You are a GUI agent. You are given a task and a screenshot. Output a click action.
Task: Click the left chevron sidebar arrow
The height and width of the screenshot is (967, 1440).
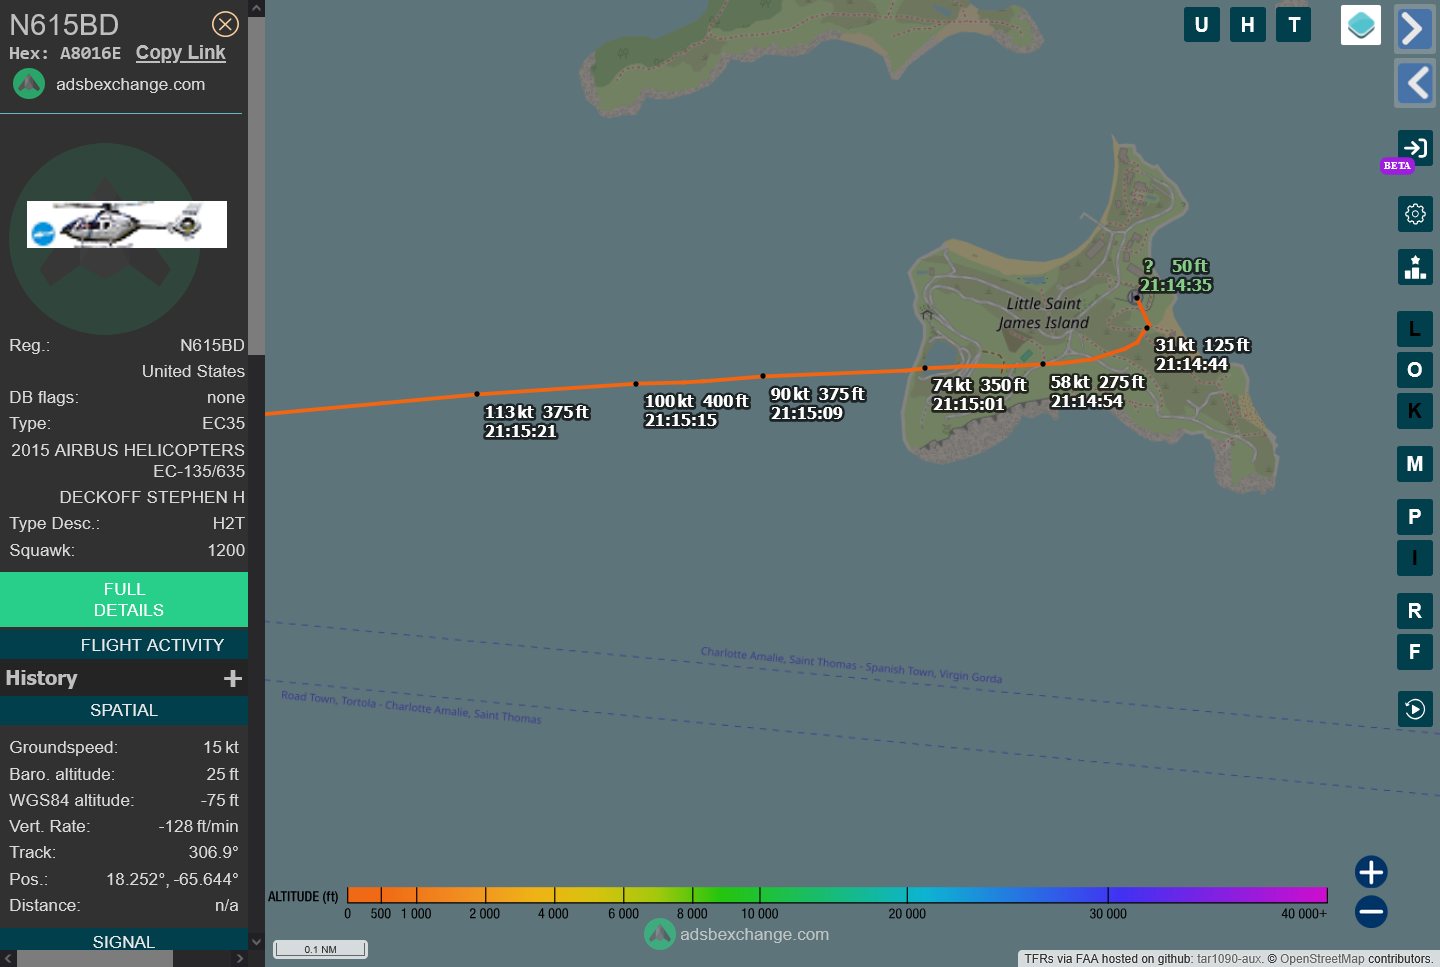pos(1414,83)
